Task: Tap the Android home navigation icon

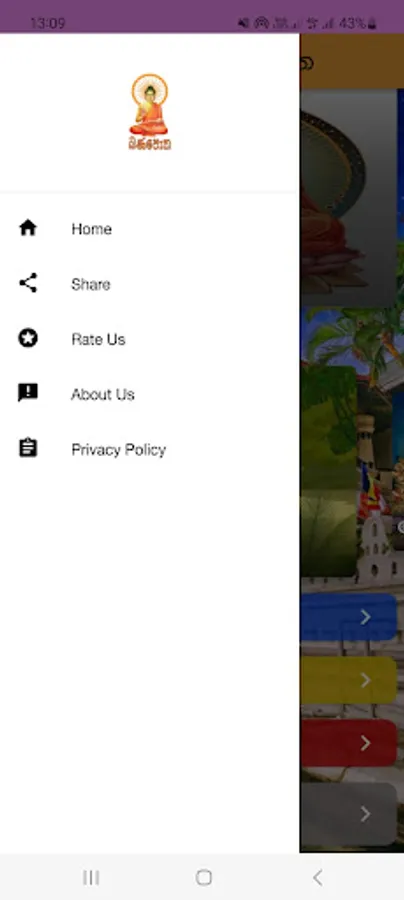Action: click(203, 877)
